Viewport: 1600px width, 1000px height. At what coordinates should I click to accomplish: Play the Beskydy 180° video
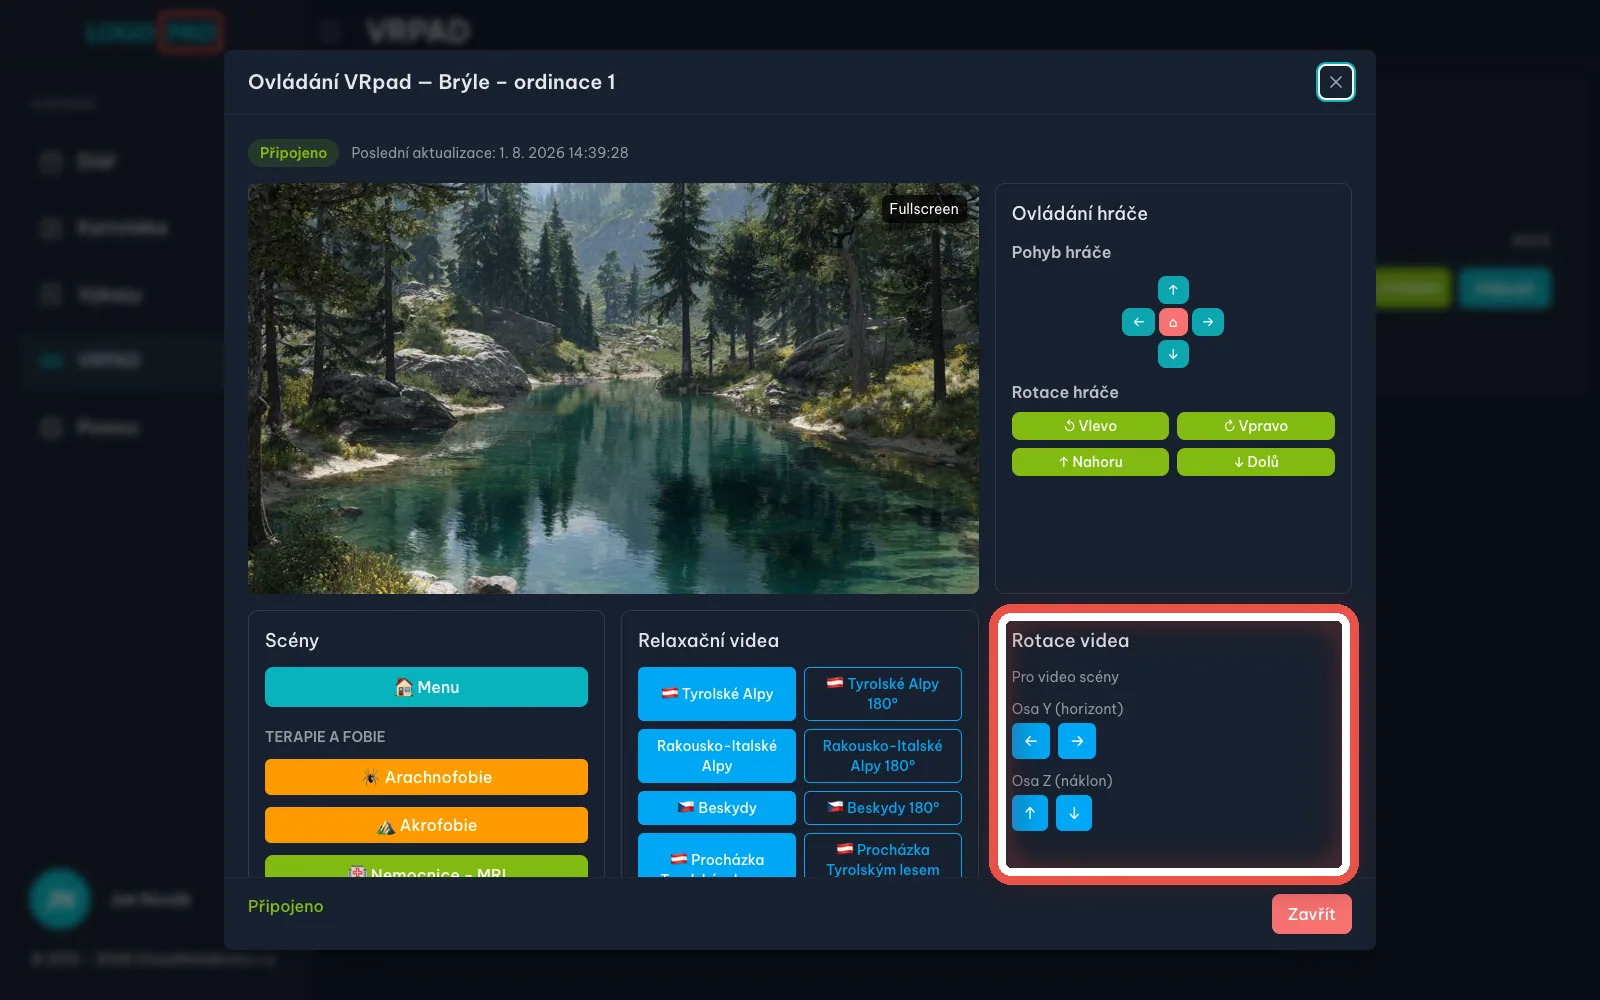tap(883, 808)
